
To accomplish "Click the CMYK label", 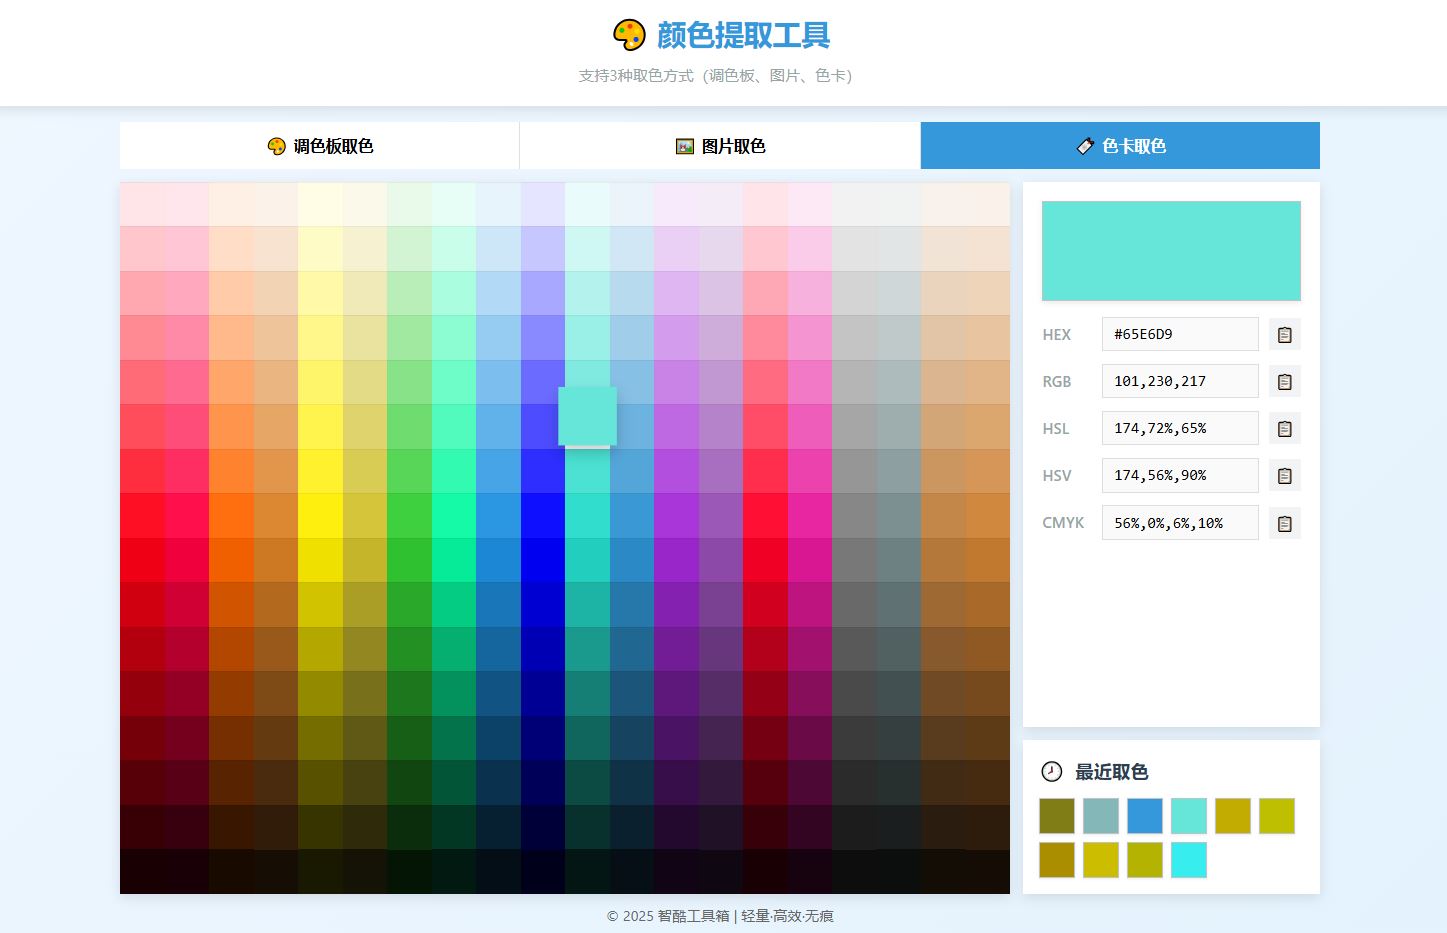I will (1063, 523).
